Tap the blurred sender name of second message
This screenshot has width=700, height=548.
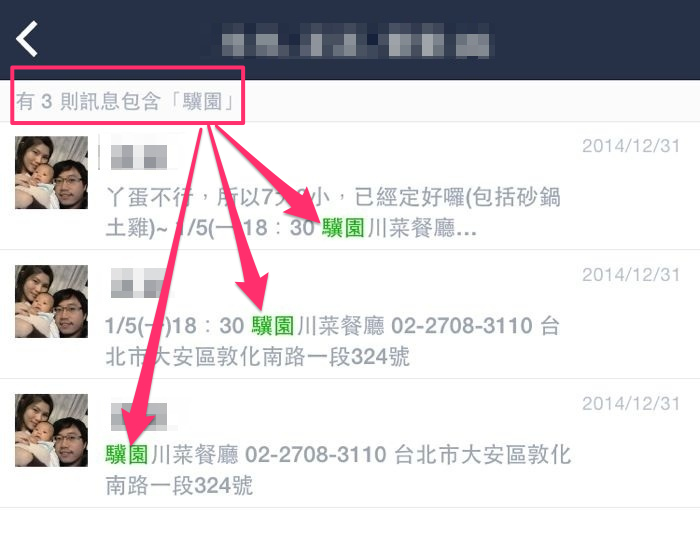pos(139,283)
